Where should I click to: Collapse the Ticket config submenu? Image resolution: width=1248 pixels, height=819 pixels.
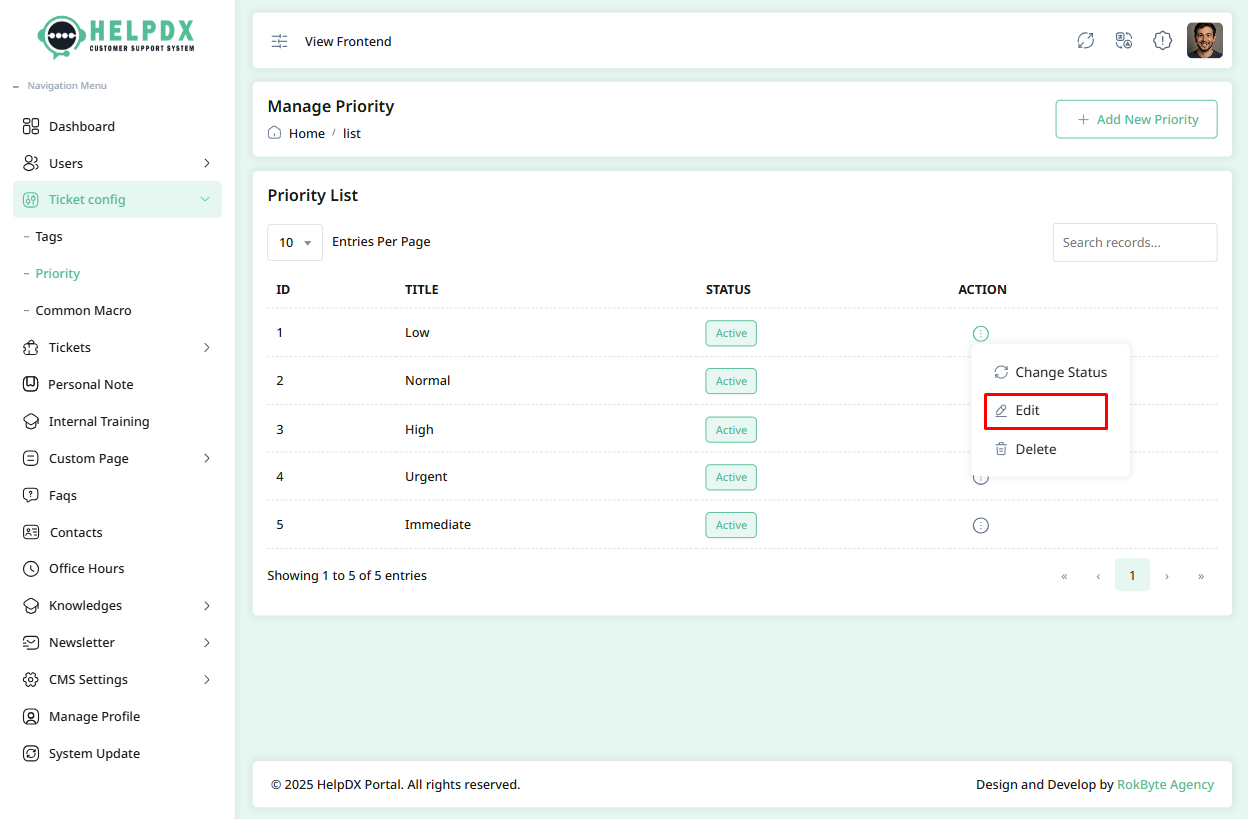[117, 199]
